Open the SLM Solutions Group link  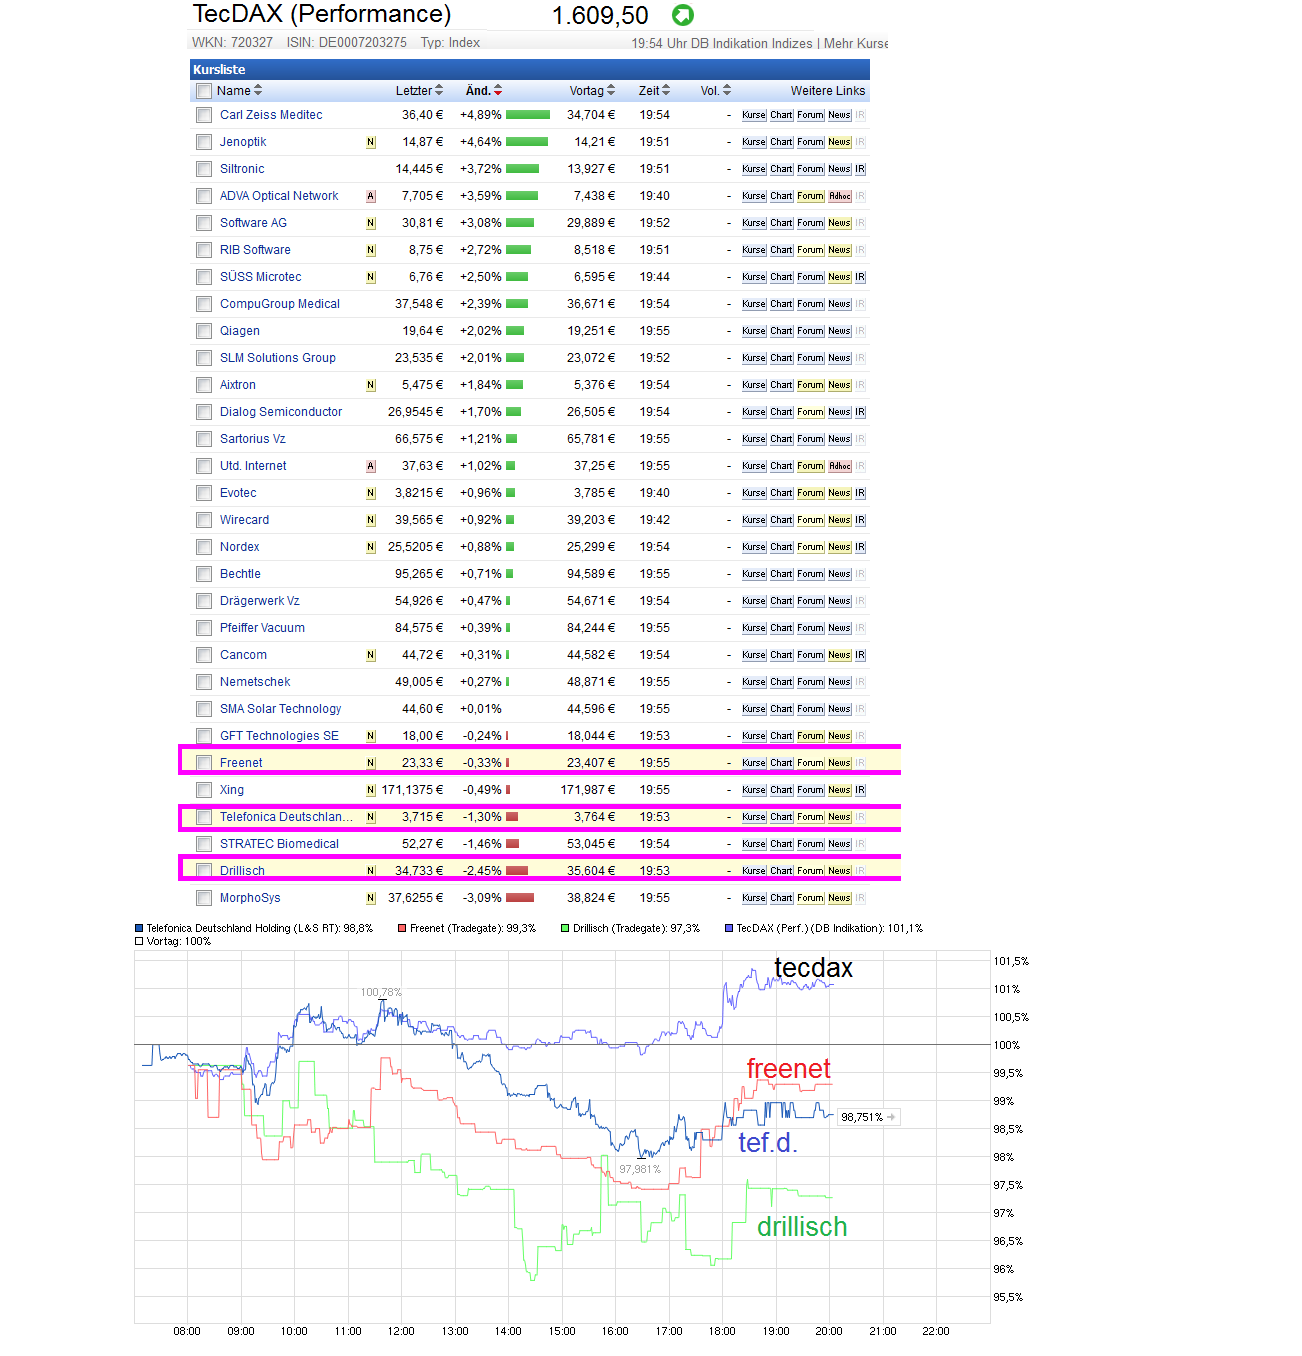point(278,358)
